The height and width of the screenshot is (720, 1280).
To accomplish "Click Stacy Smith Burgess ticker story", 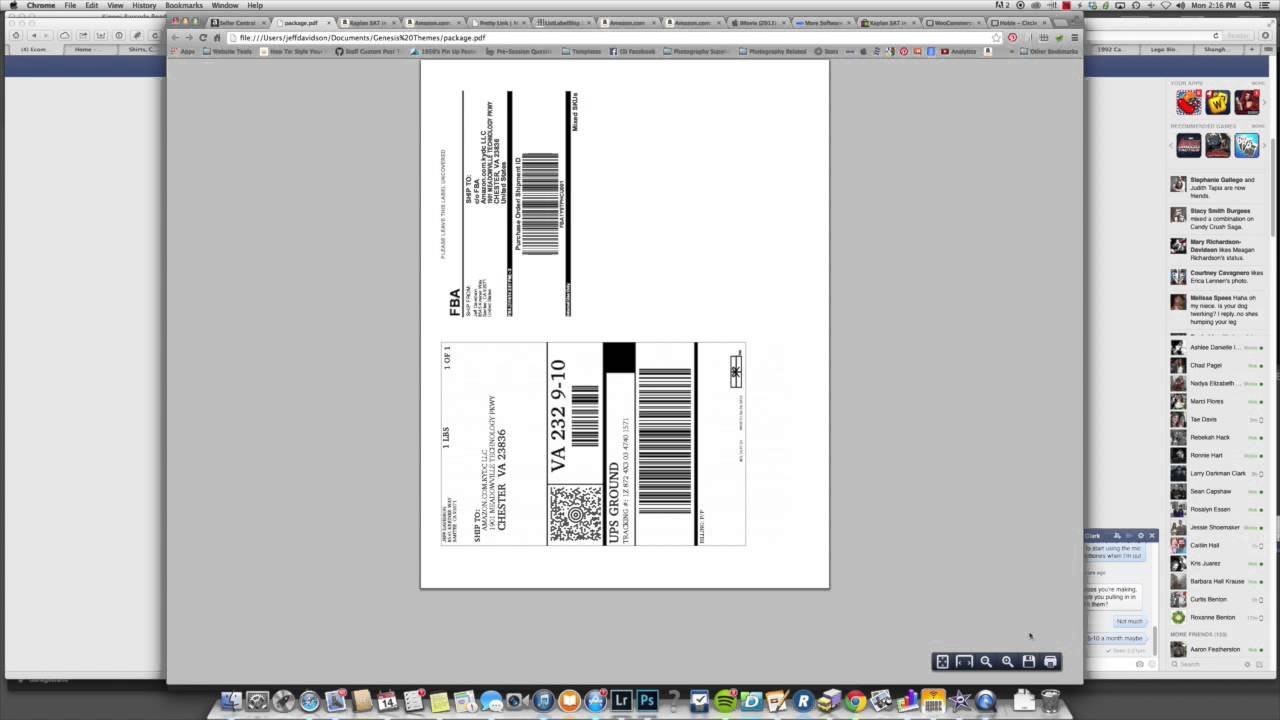I will point(1217,219).
